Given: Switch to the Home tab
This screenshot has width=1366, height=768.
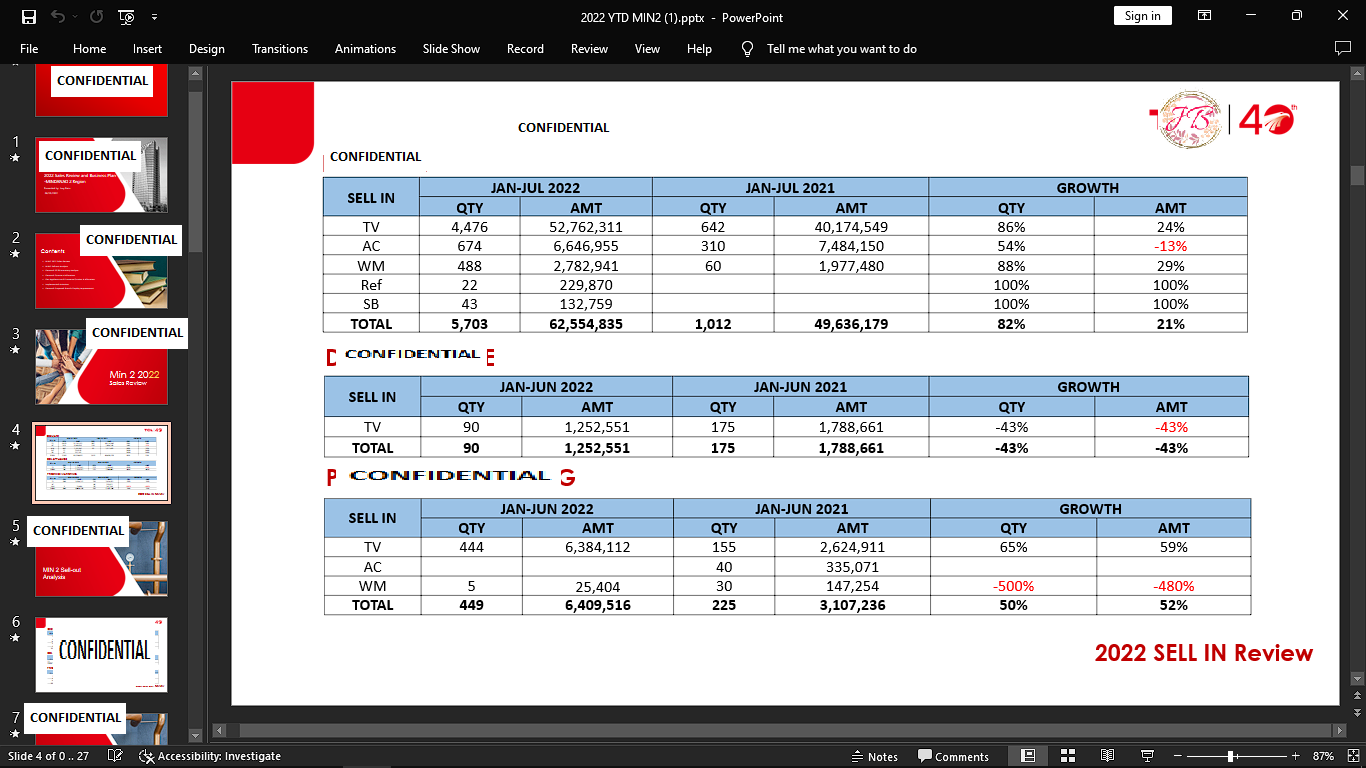Looking at the screenshot, I should pyautogui.click(x=89, y=48).
